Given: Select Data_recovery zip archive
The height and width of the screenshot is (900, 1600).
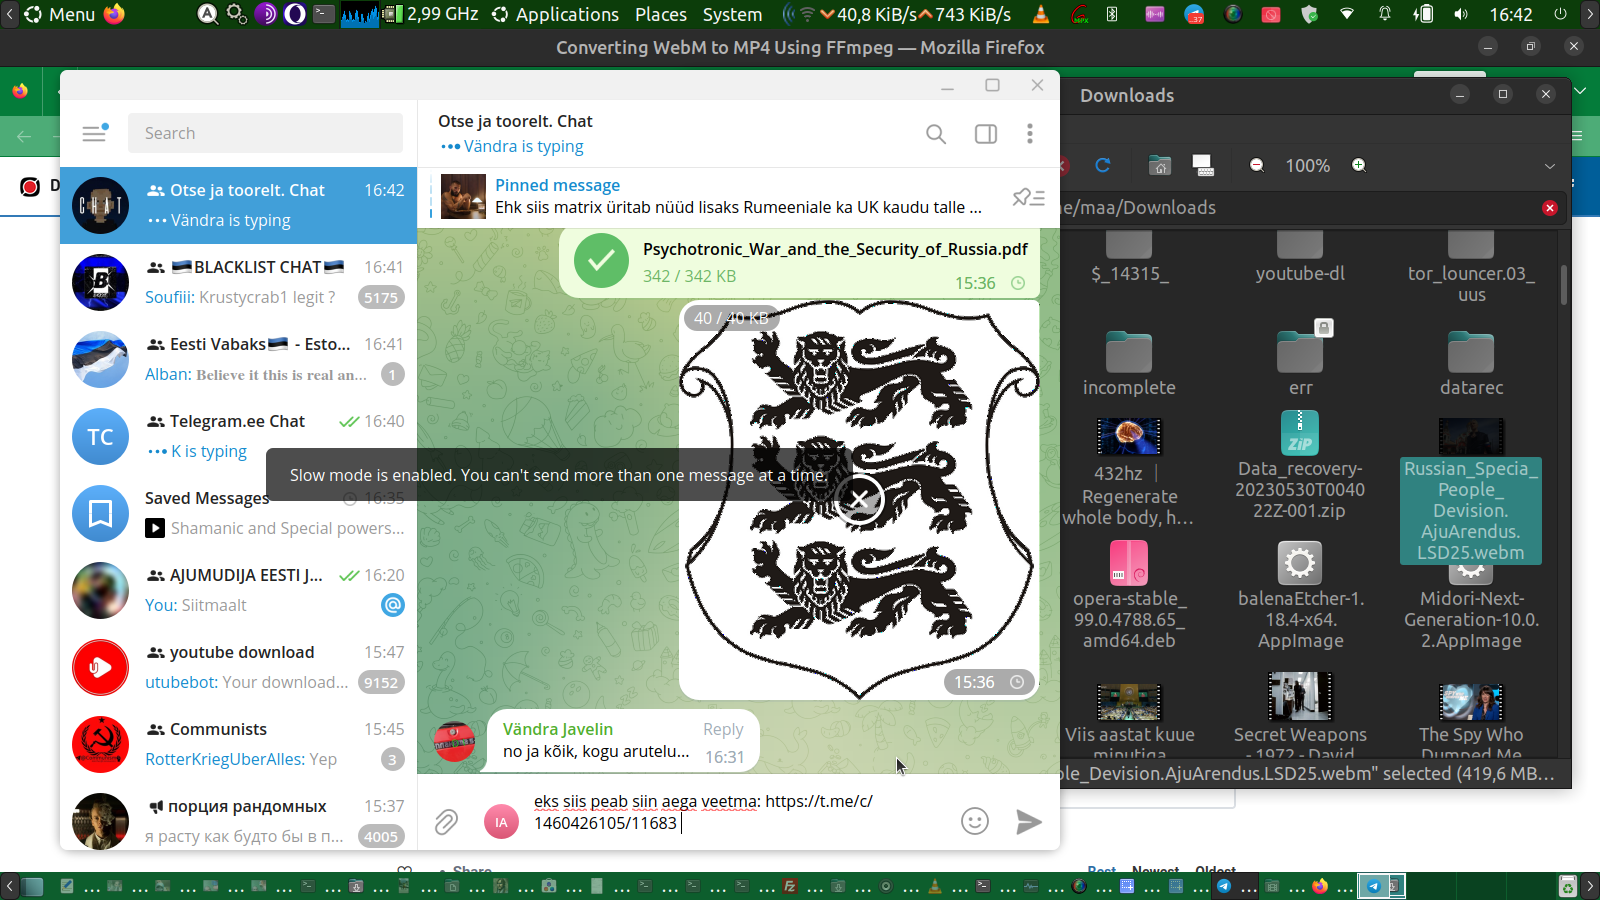Looking at the screenshot, I should click(1300, 466).
